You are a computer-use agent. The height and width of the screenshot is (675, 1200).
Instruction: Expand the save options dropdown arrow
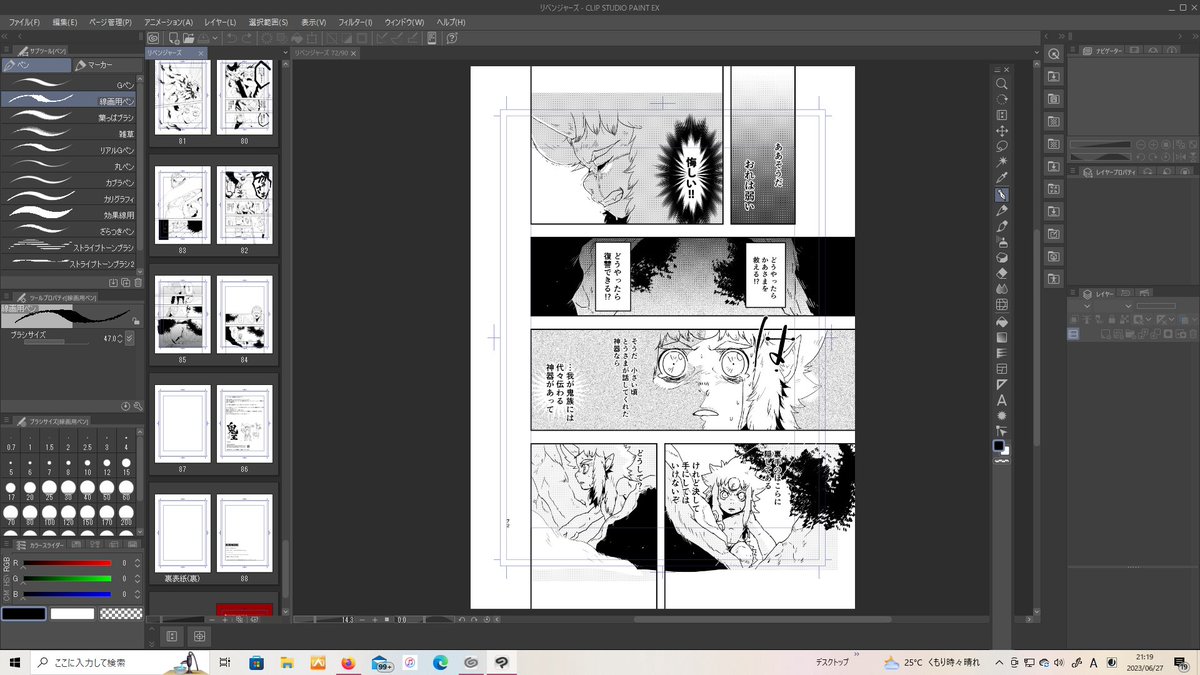click(213, 38)
